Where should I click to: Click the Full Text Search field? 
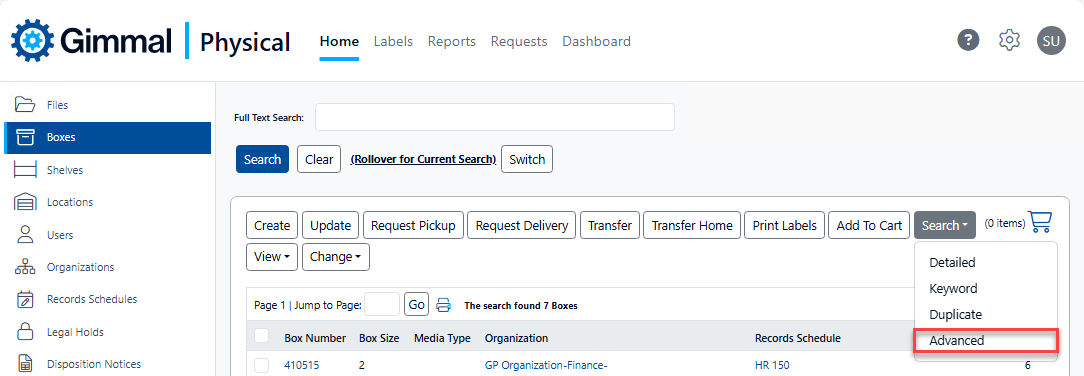click(494, 117)
